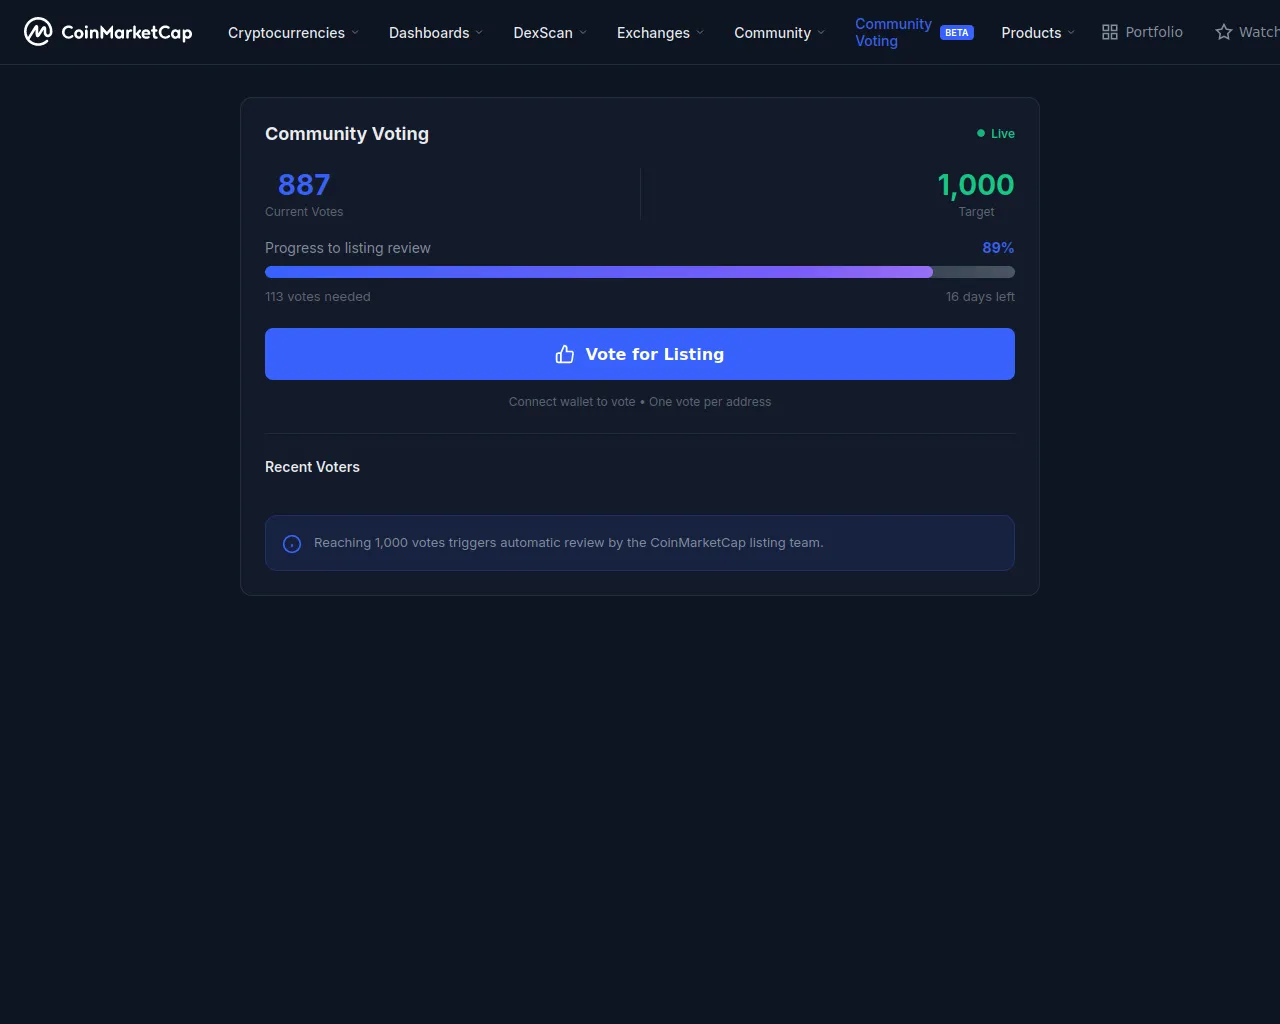Expand the Products dropdown chevron
The height and width of the screenshot is (1024, 1280).
pyautogui.click(x=1071, y=32)
